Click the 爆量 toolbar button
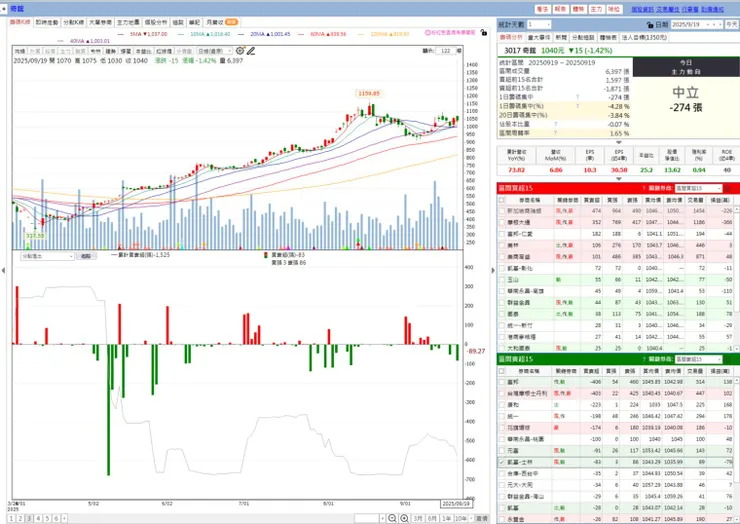The height and width of the screenshot is (524, 740). pyautogui.click(x=126, y=51)
